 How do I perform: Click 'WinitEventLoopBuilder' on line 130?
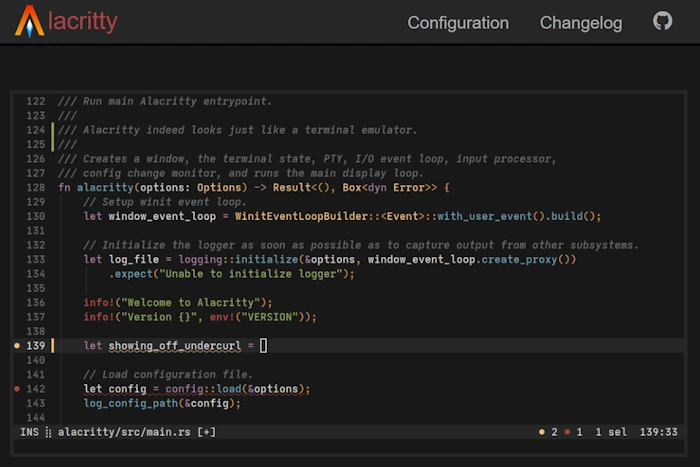pyautogui.click(x=301, y=216)
